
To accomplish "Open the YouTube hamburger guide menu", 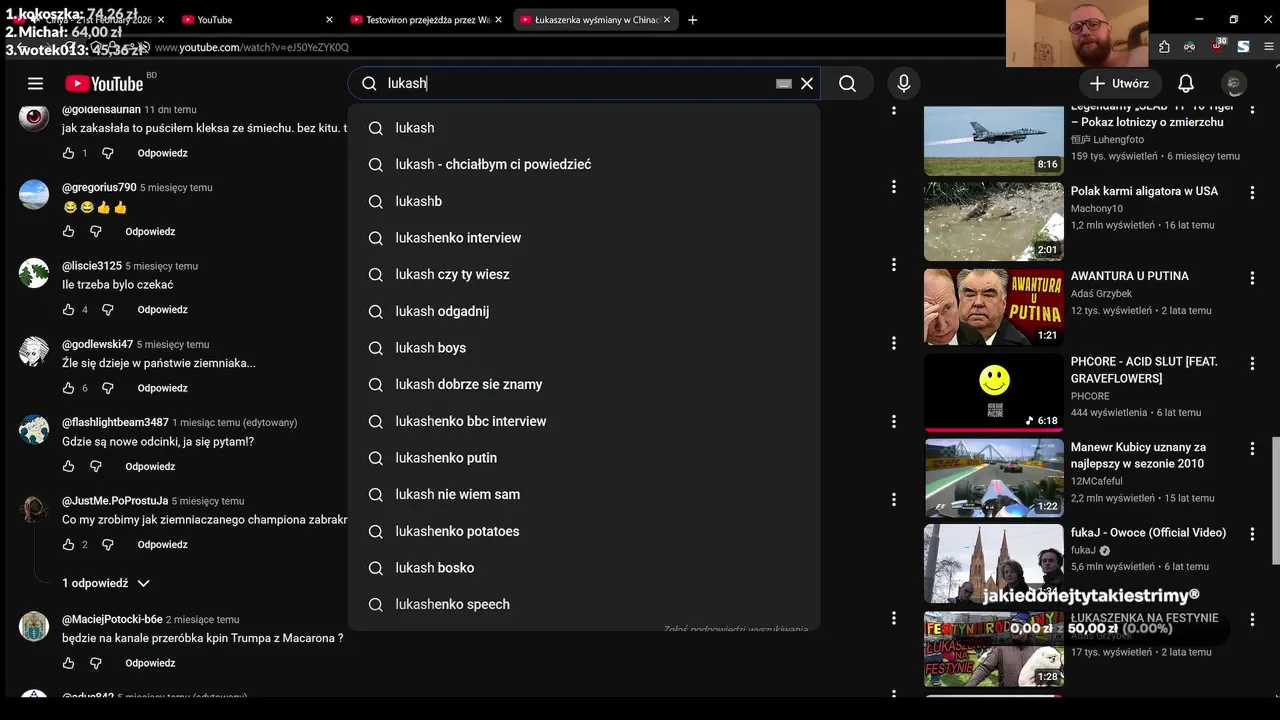I will point(35,84).
